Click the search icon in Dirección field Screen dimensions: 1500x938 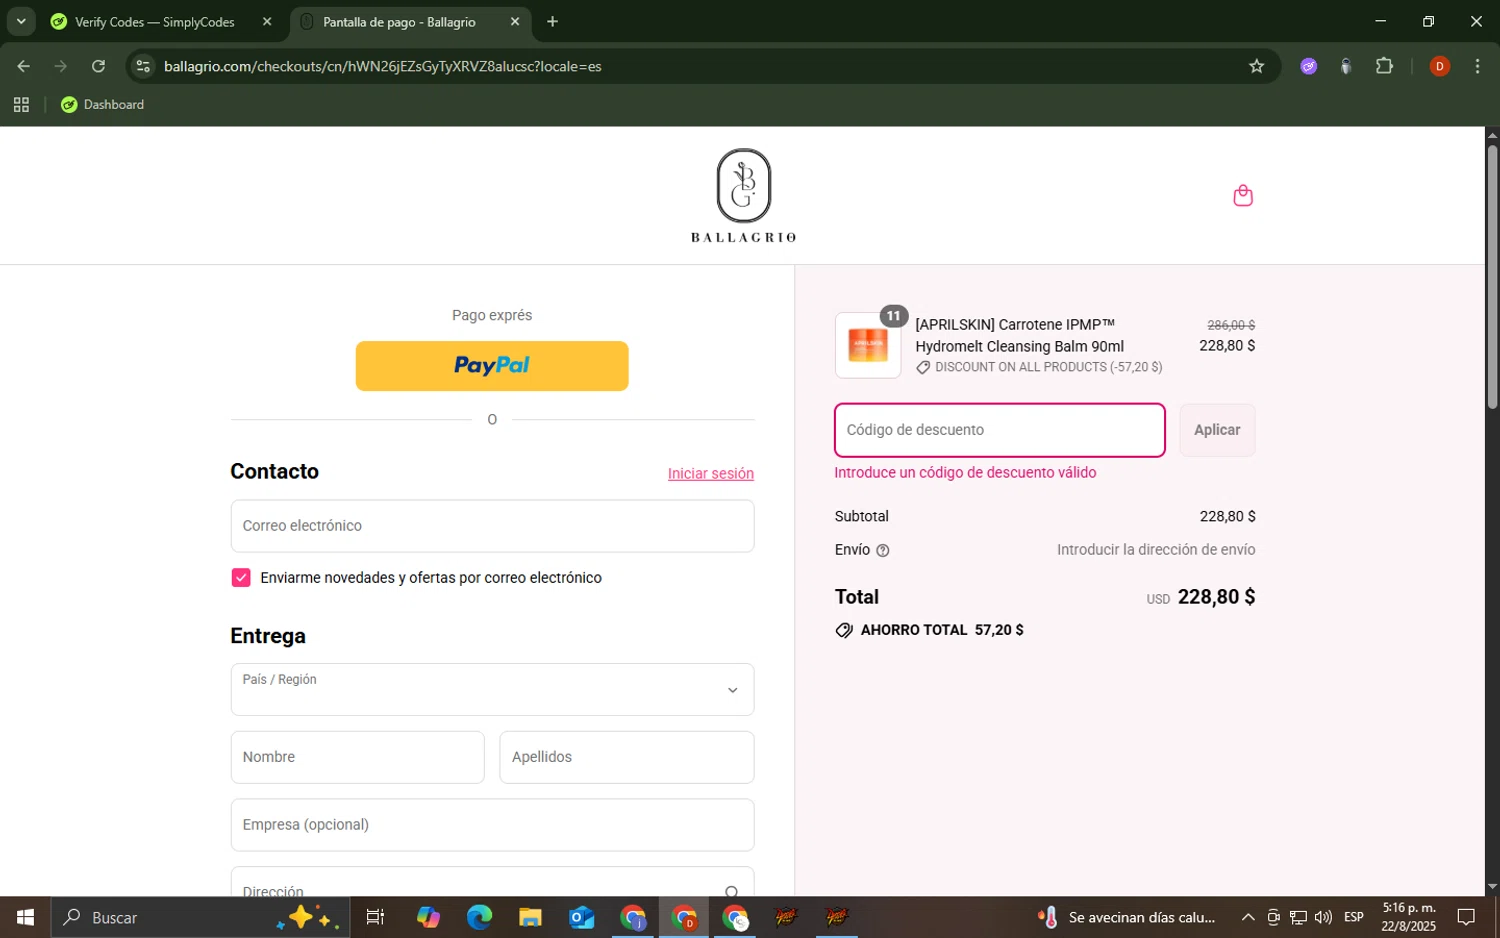(x=732, y=891)
